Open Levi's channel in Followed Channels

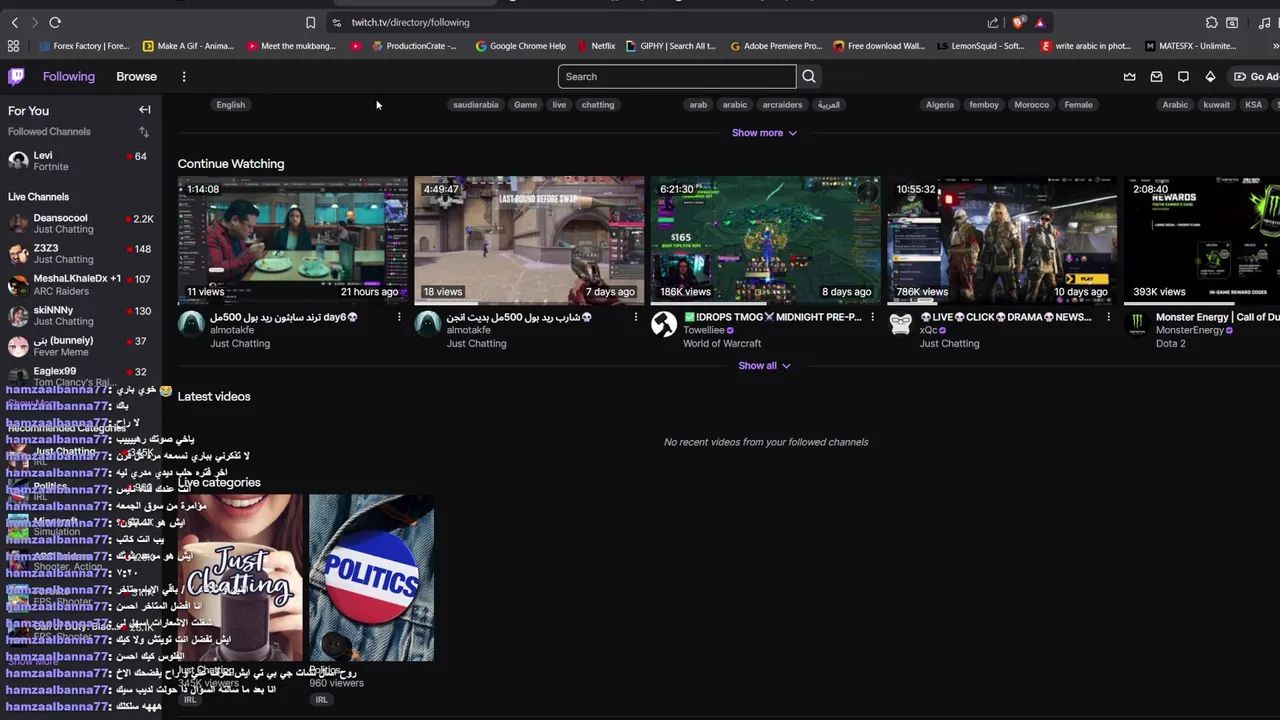80,161
